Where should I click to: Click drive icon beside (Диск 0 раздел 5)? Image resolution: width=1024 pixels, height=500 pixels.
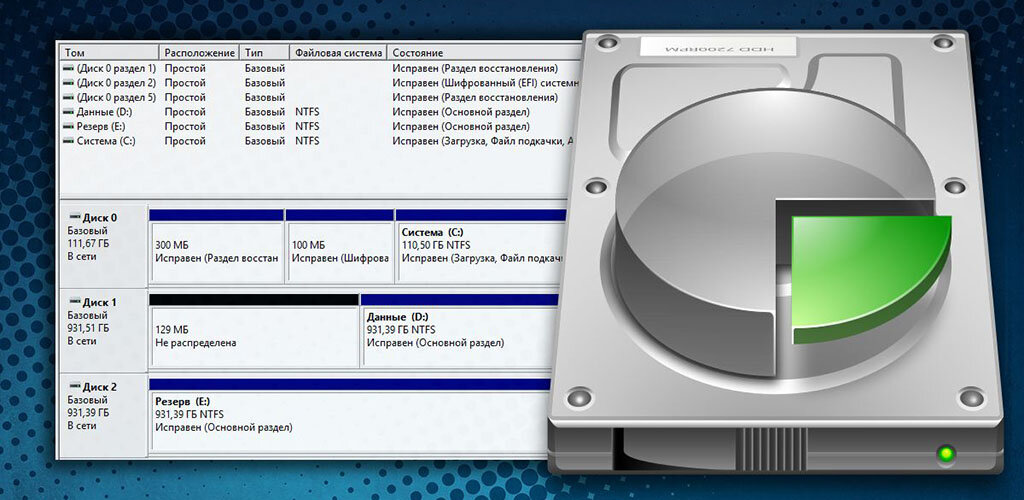coord(69,97)
